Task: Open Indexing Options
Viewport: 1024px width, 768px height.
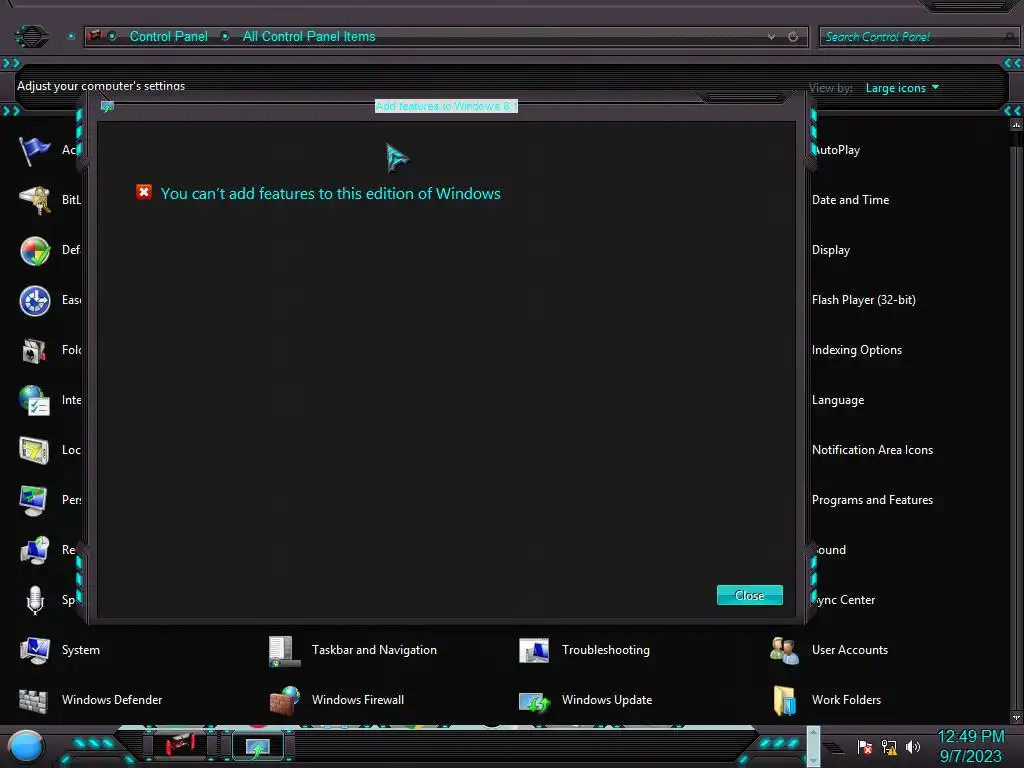Action: point(857,350)
